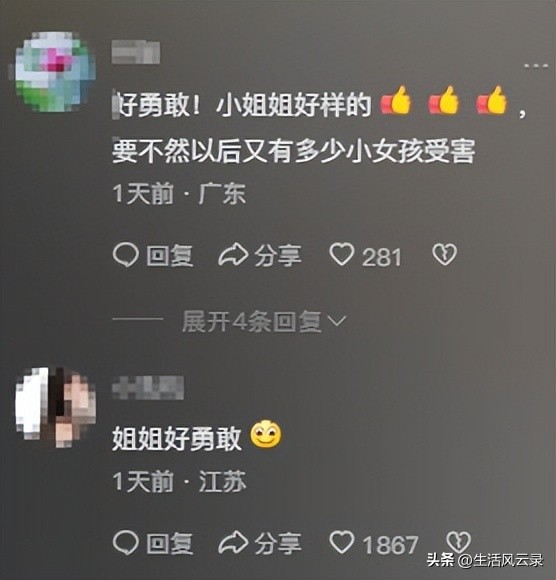
Task: Click the chevron next to 展开4条回复
Action: click(x=337, y=321)
